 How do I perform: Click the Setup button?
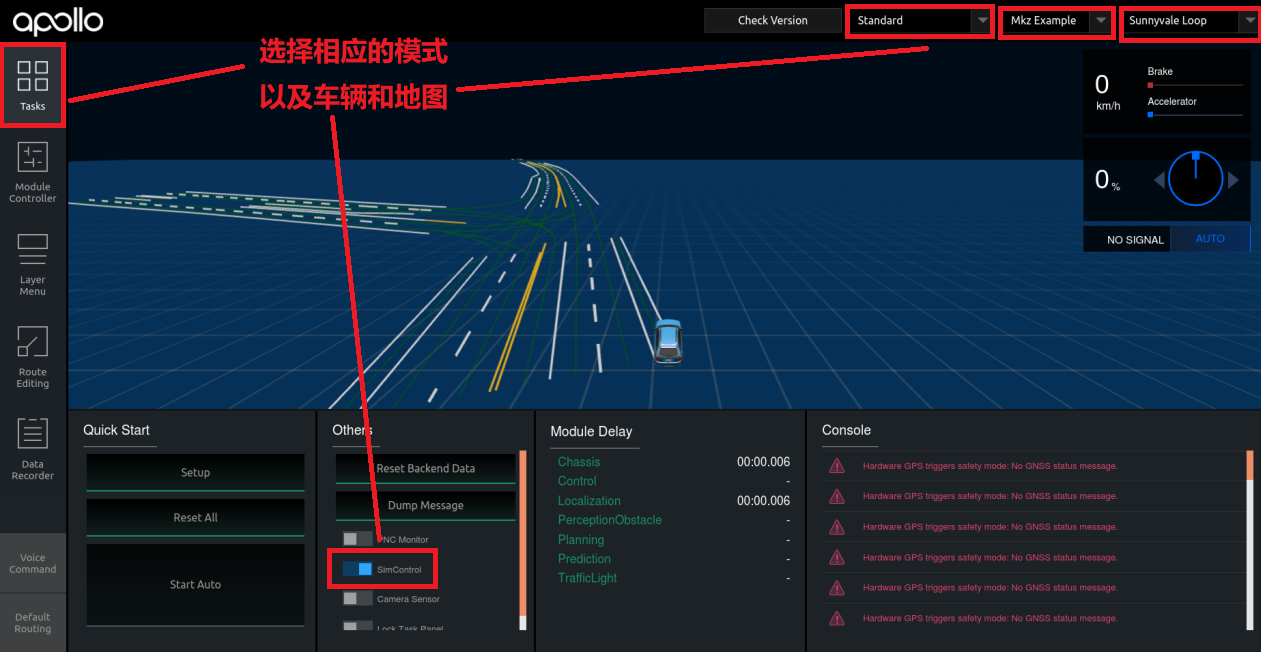click(195, 472)
